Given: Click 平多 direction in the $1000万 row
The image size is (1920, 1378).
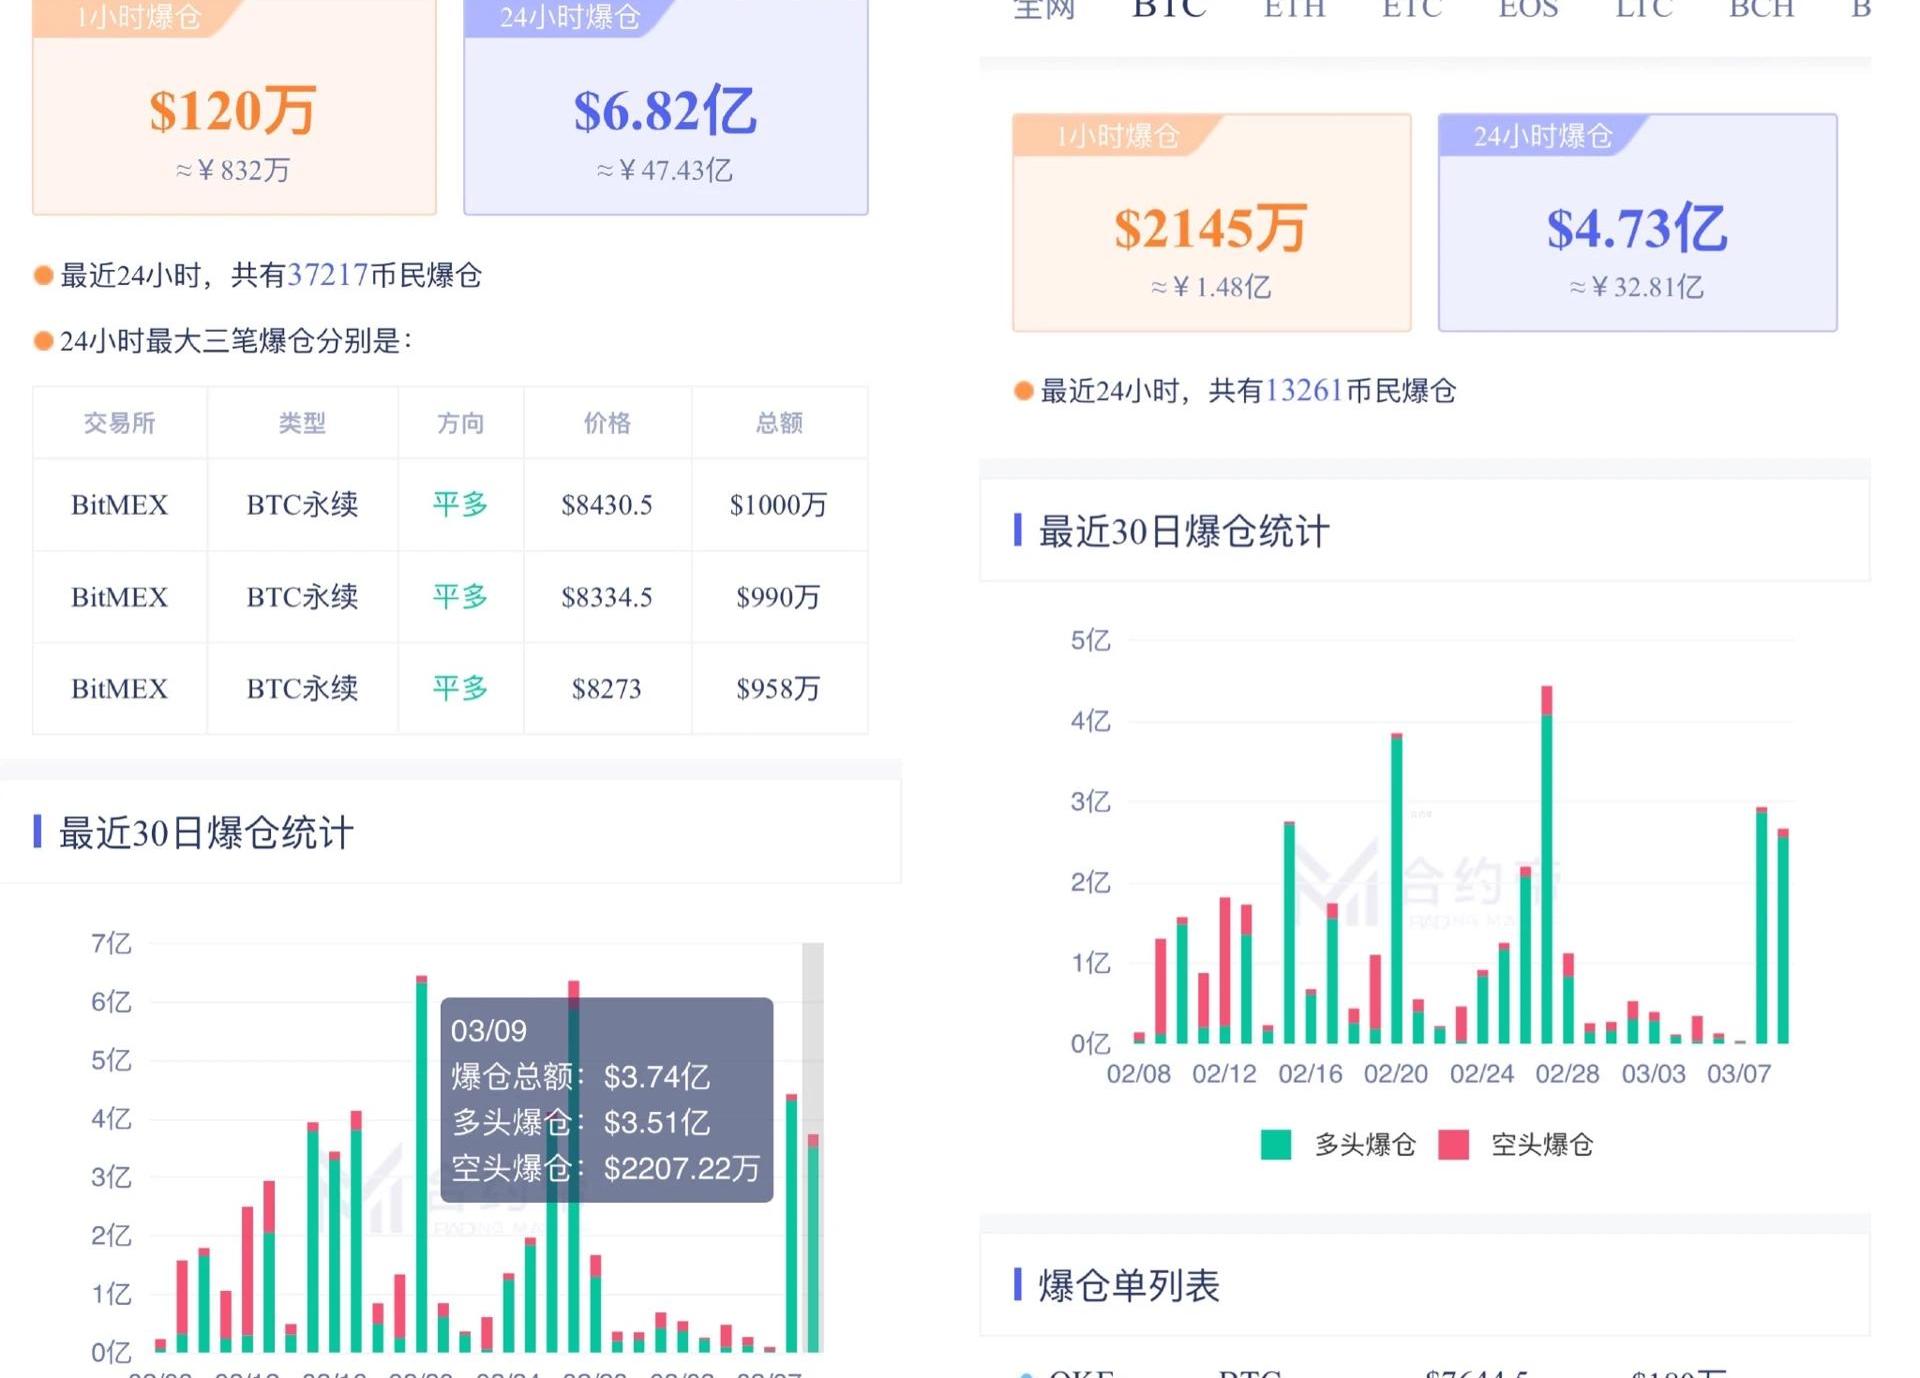Looking at the screenshot, I should 460,504.
